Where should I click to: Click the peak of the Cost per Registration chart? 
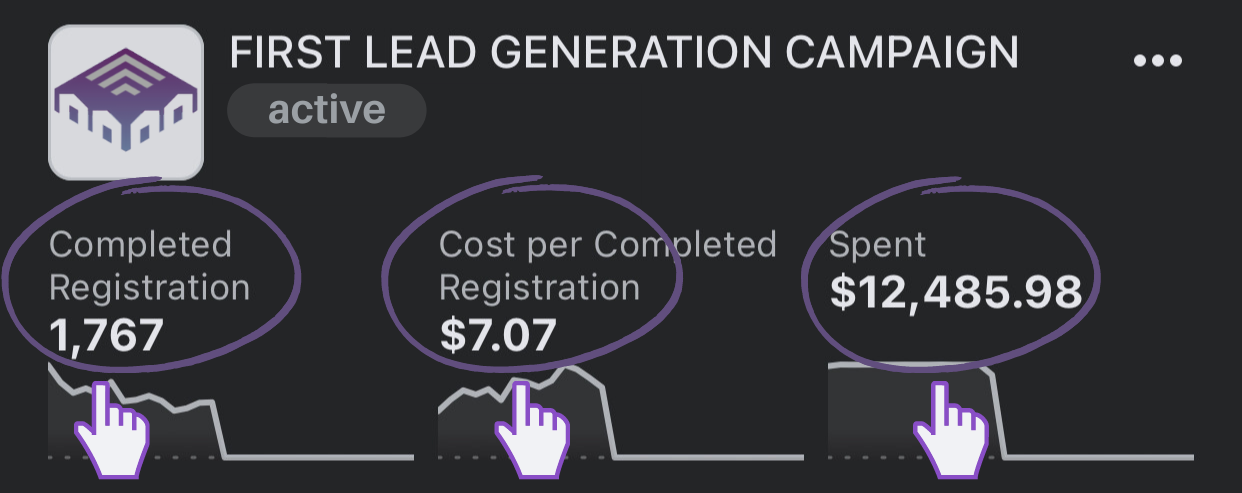pyautogui.click(x=572, y=369)
